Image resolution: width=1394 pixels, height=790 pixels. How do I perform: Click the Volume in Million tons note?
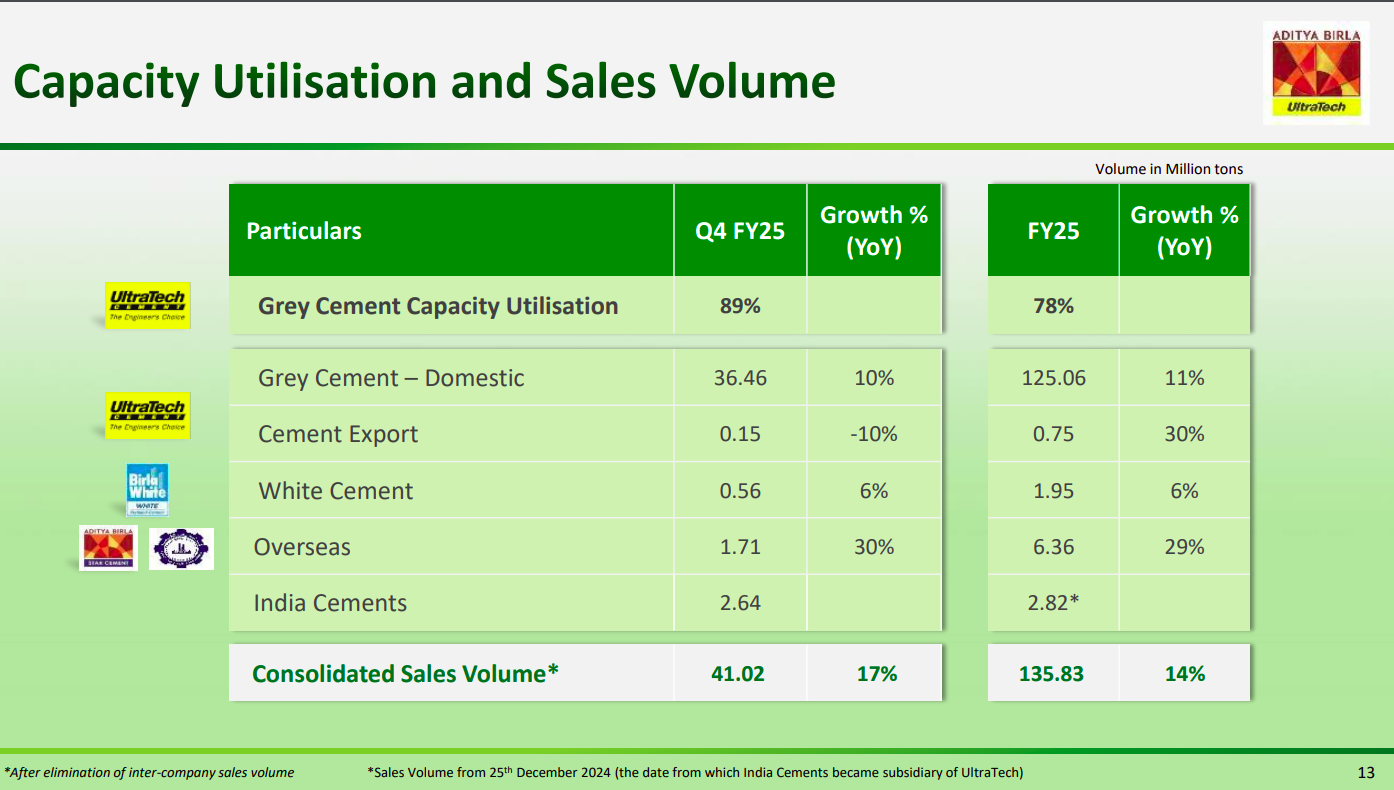pos(1169,169)
